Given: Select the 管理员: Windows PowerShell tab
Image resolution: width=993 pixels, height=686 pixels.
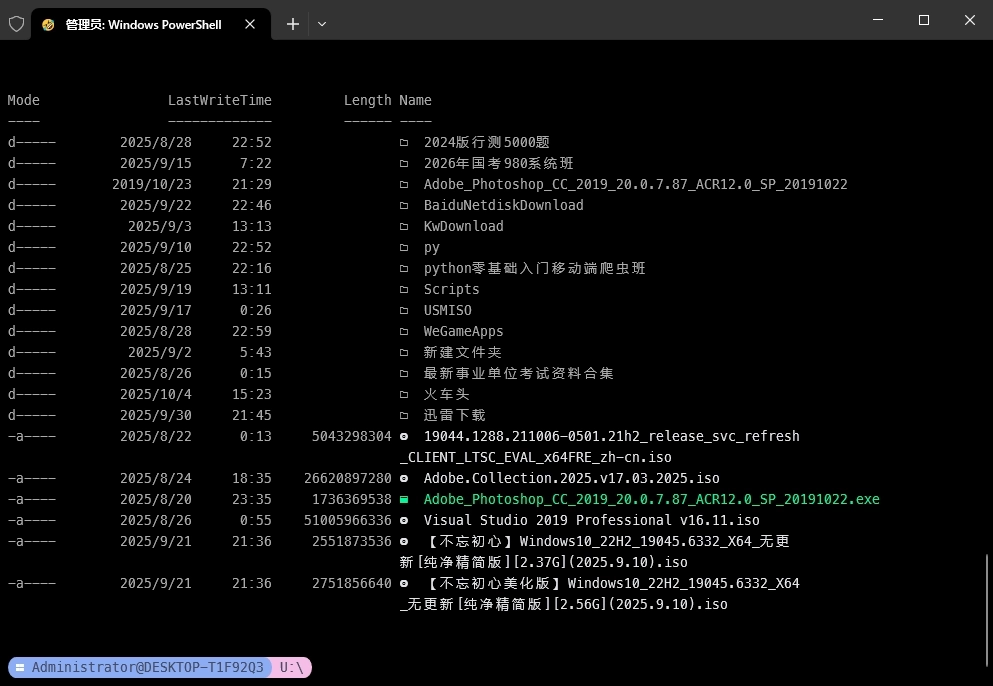Looking at the screenshot, I should coord(140,23).
